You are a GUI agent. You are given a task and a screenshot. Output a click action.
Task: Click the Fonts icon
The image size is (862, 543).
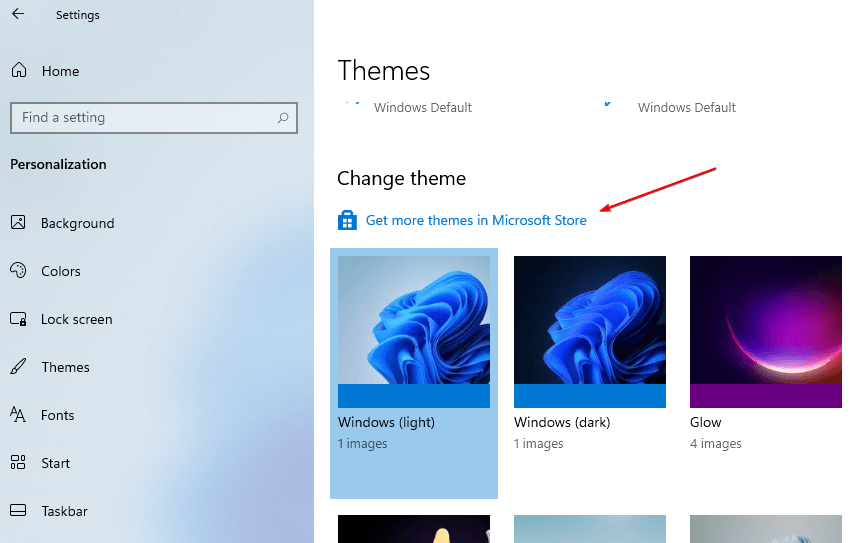pyautogui.click(x=18, y=414)
